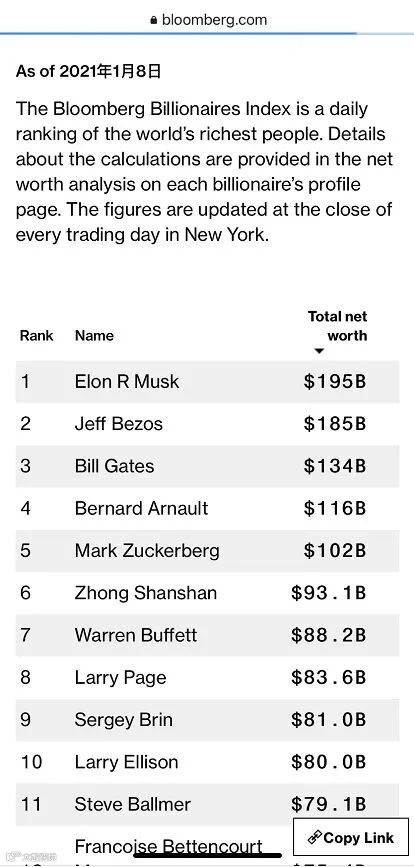414x867 pixels.
Task: Click the lock icon beside bloomberg.com
Action: (x=153, y=20)
